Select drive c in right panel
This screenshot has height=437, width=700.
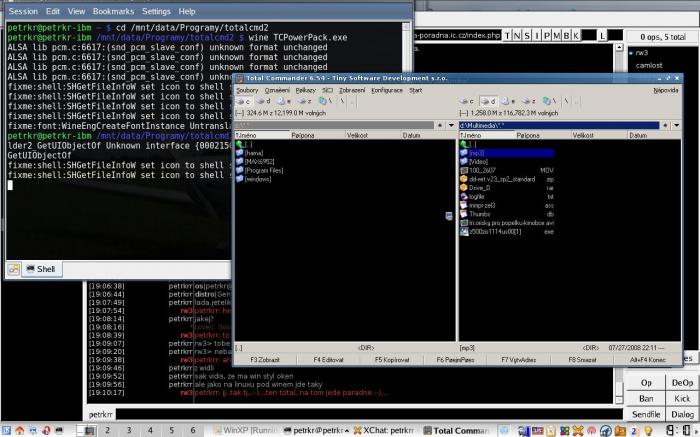[467, 101]
